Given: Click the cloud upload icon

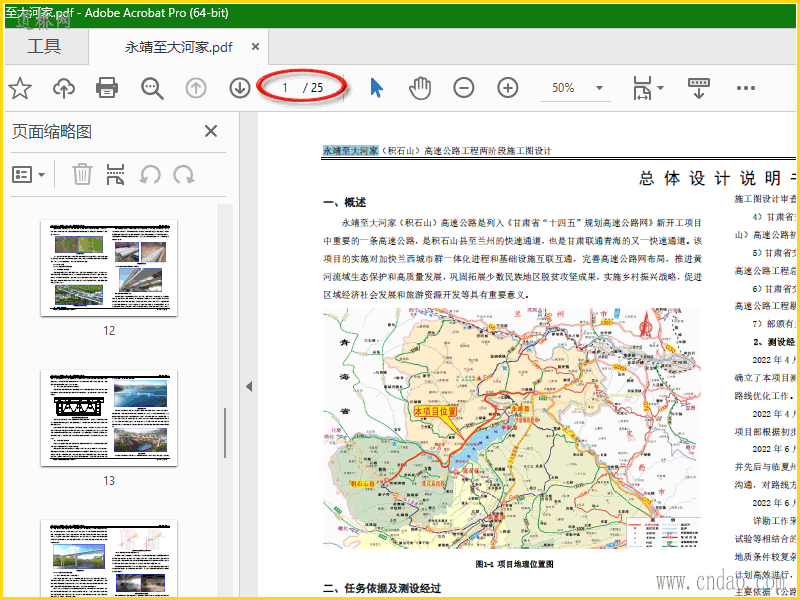Looking at the screenshot, I should (64, 88).
